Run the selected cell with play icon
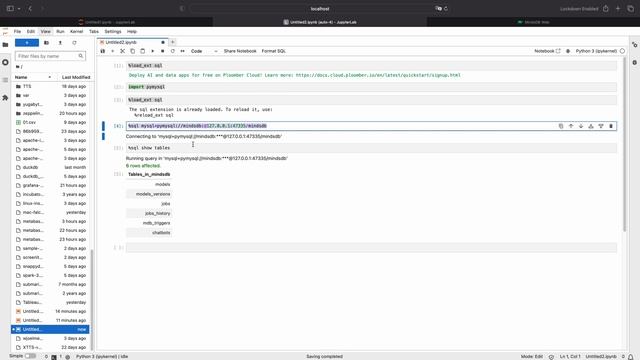 click(x=153, y=51)
